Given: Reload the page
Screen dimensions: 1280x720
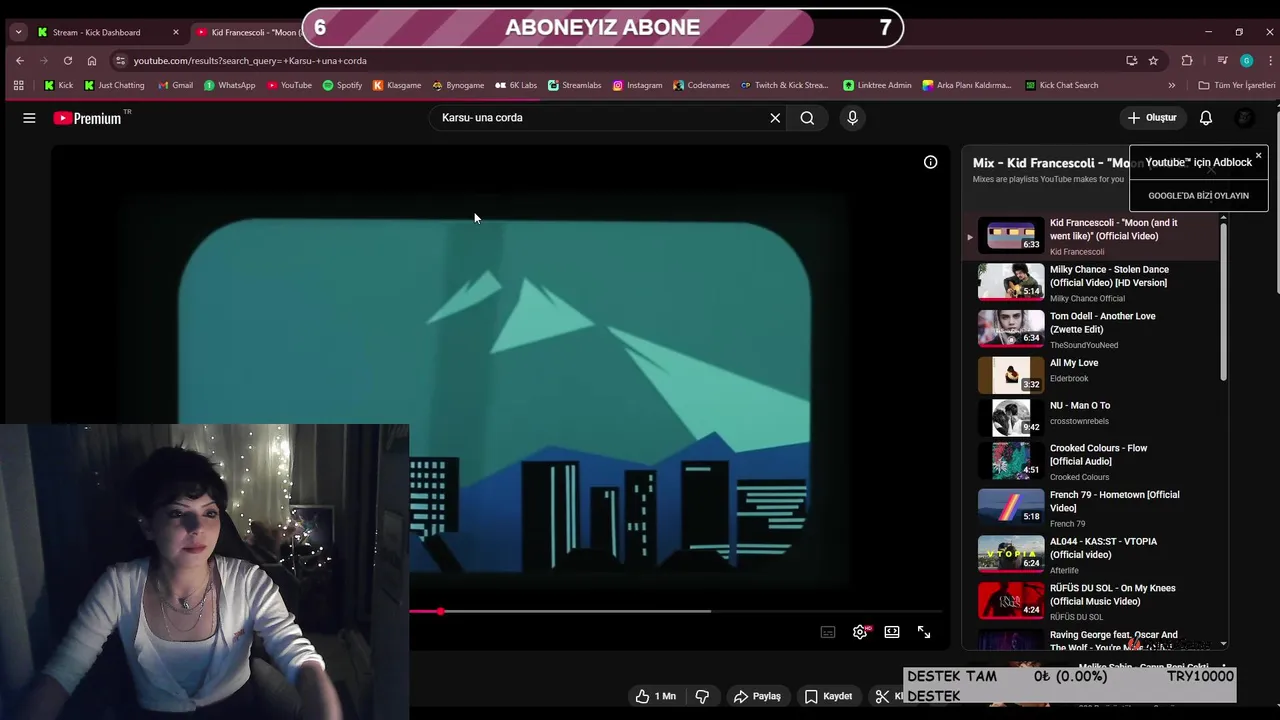Looking at the screenshot, I should tap(68, 60).
